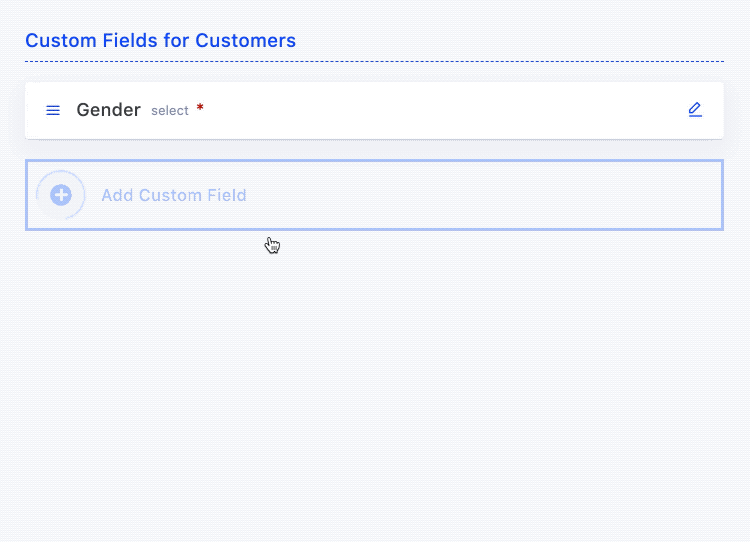Click the word "Field" in Add Custom Field
Viewport: 750px width, 542px height.
tap(225, 195)
